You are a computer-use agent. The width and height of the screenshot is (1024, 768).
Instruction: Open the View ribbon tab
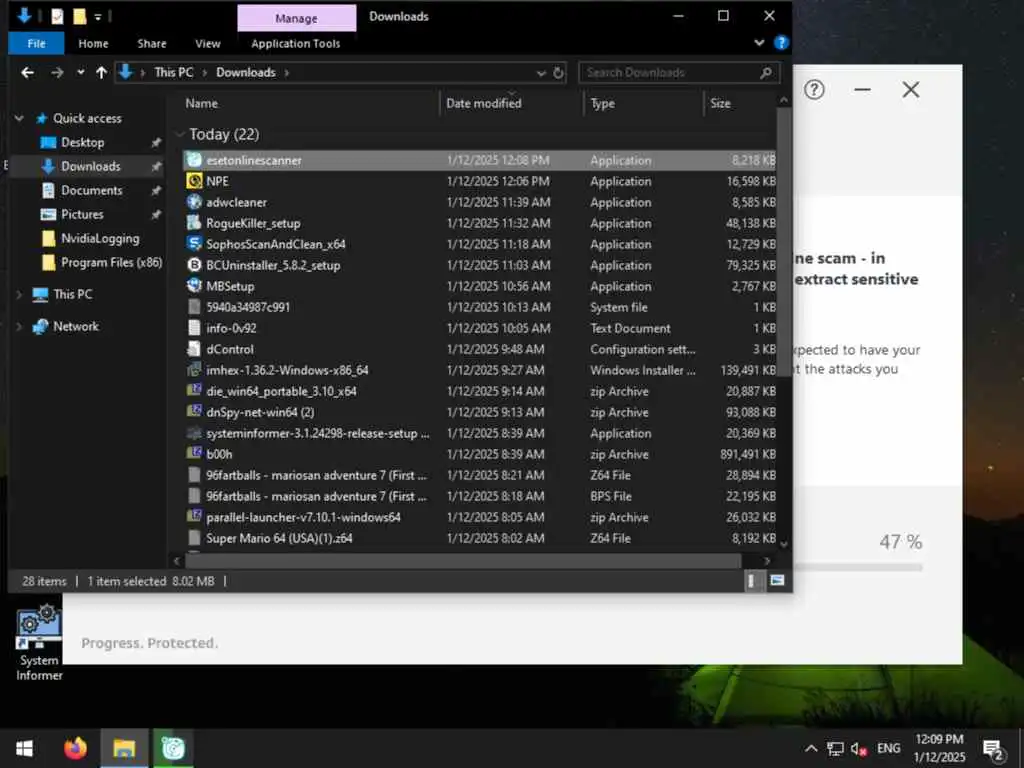click(x=208, y=44)
